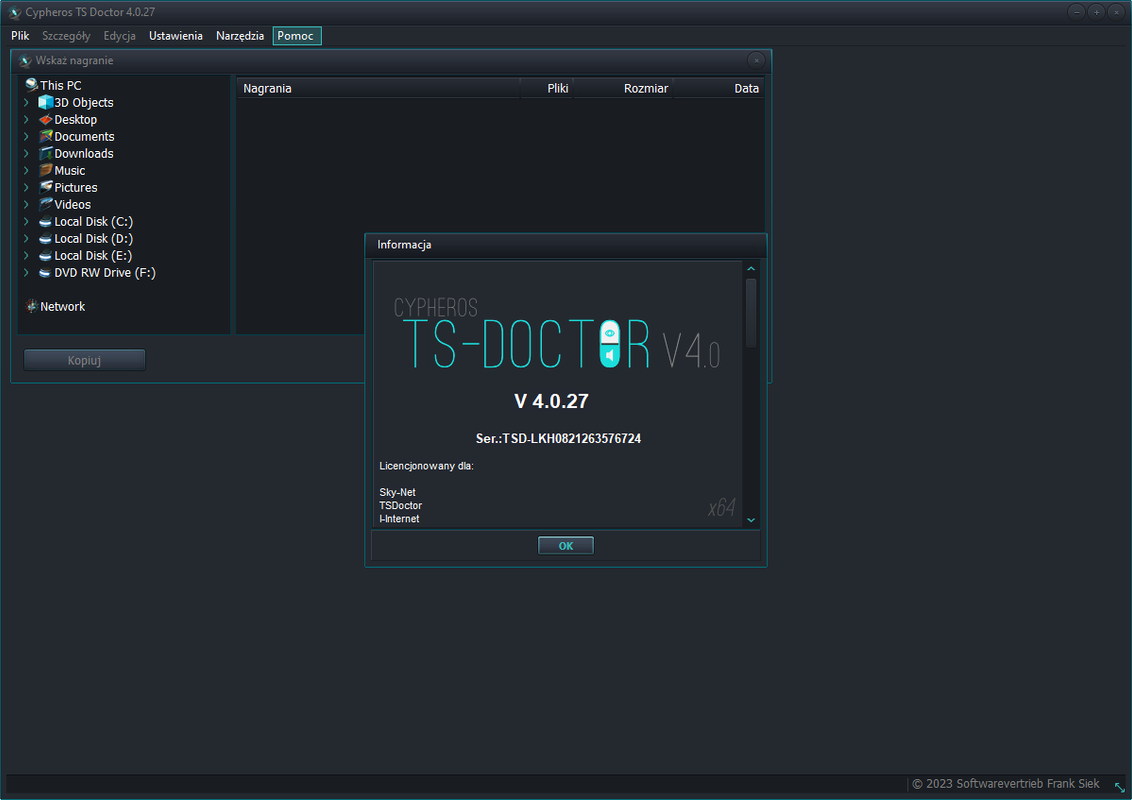Screen dimensions: 1132x800
Task: Click scroll down arrow in Informacja dialog
Action: pyautogui.click(x=751, y=520)
